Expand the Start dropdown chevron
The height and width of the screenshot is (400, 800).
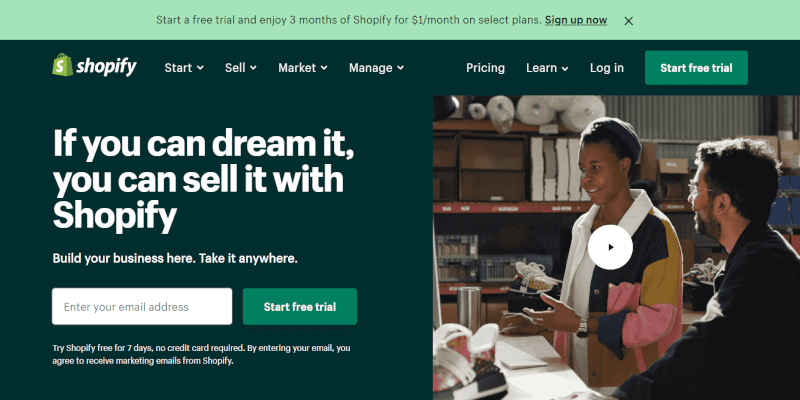pyautogui.click(x=201, y=68)
